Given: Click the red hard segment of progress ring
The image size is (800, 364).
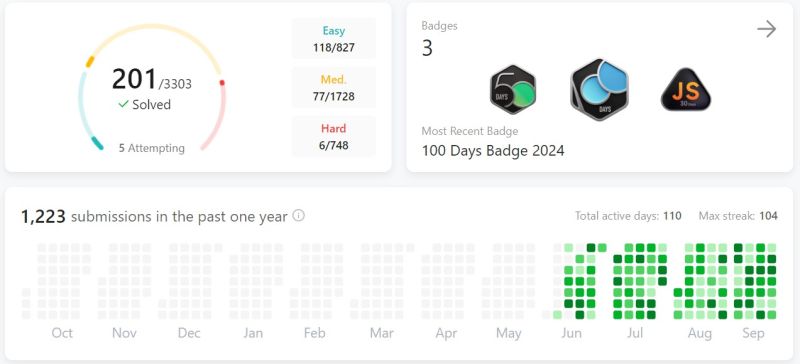Looking at the screenshot, I should click(218, 115).
